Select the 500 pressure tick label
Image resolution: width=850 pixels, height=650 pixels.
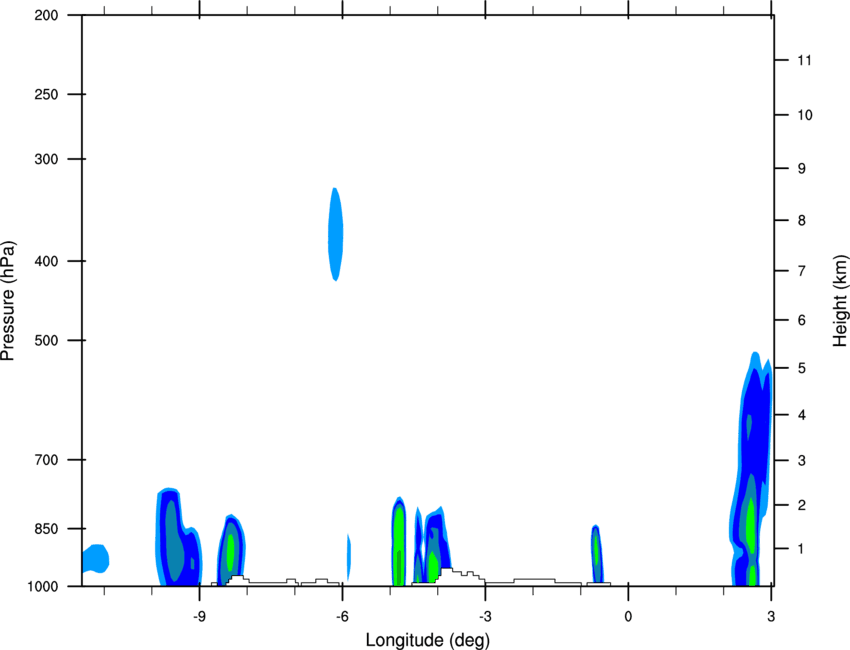click(46, 340)
